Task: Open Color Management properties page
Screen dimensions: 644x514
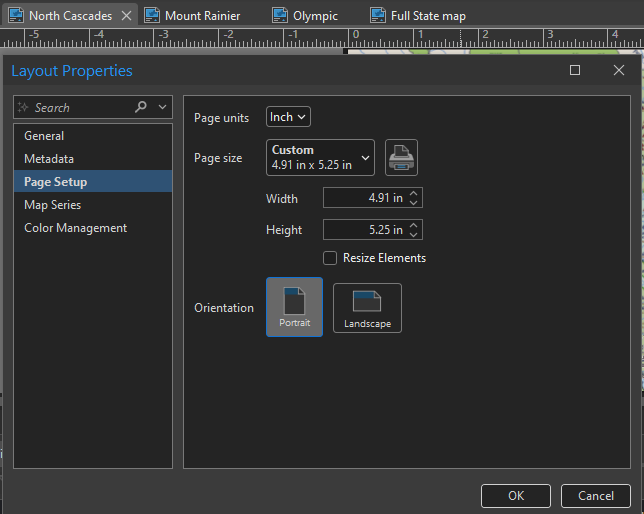Action: tap(93, 228)
